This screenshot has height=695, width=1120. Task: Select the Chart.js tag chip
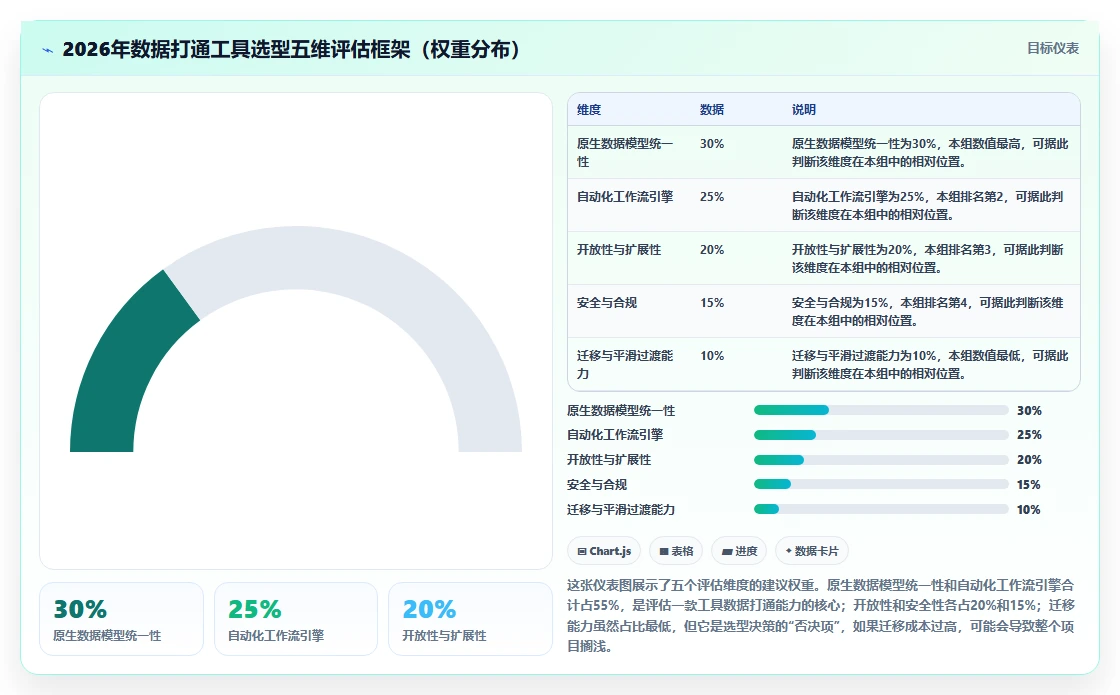point(604,551)
